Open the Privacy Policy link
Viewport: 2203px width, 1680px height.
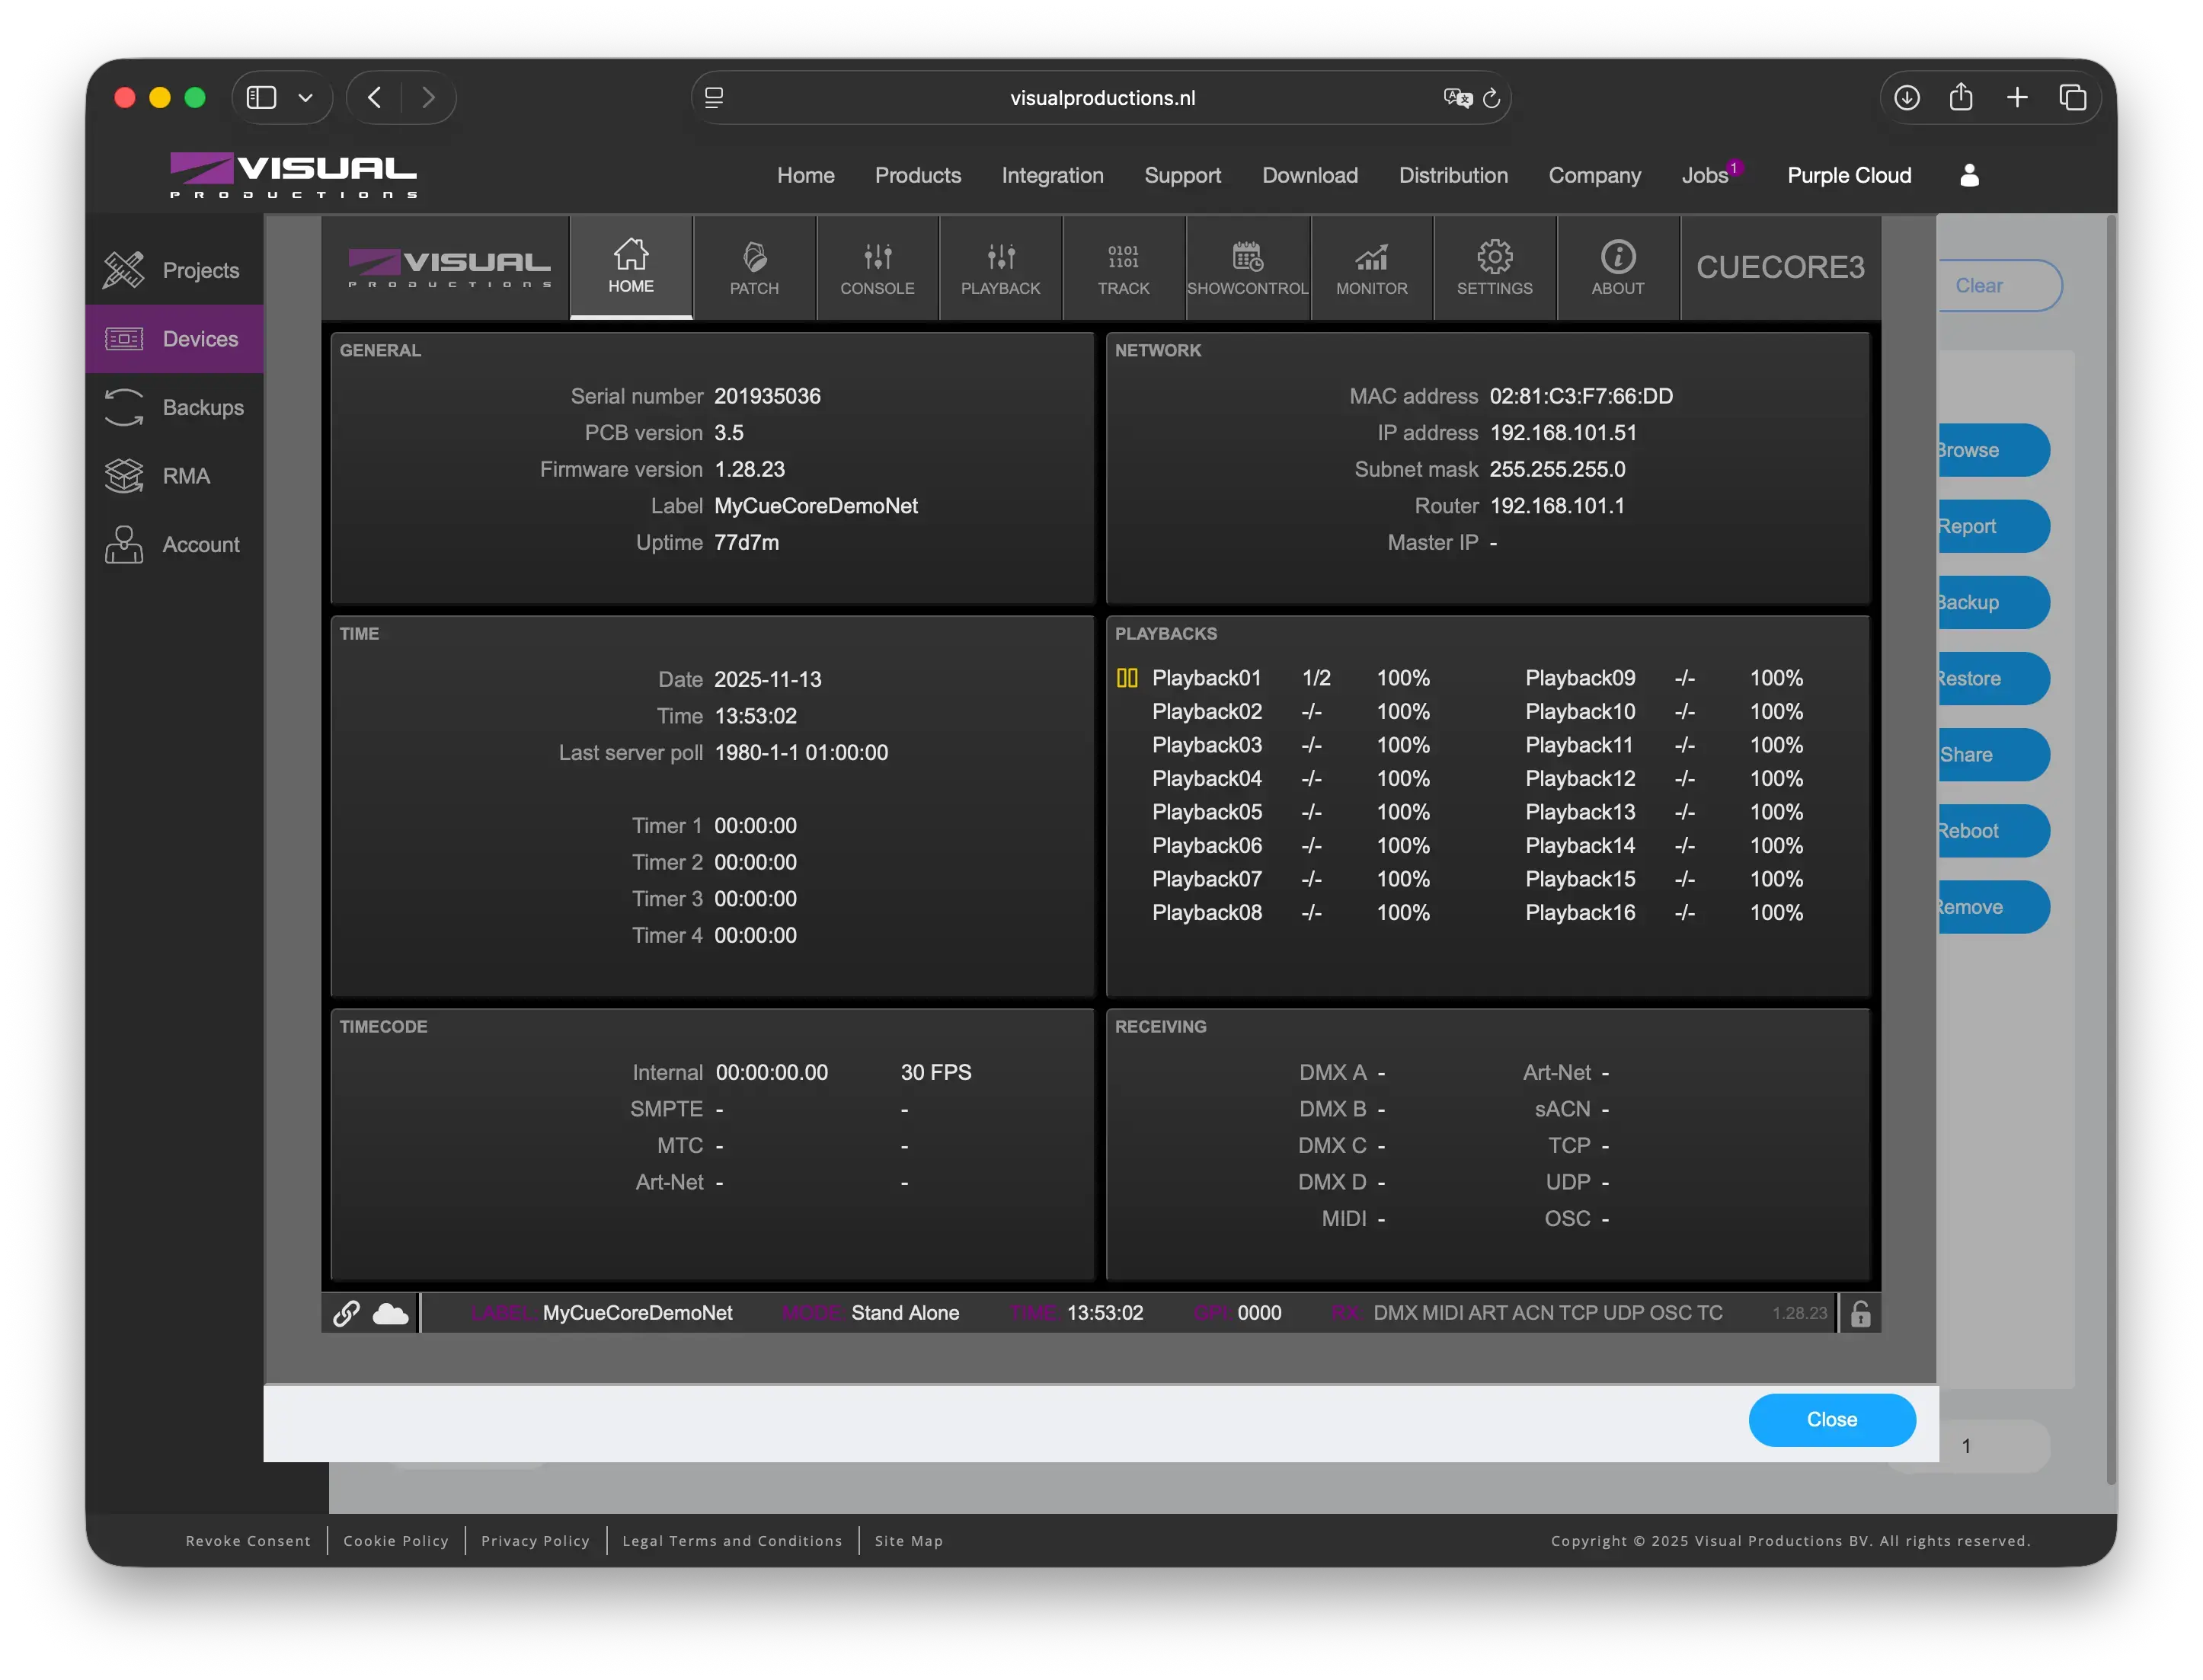(535, 1541)
